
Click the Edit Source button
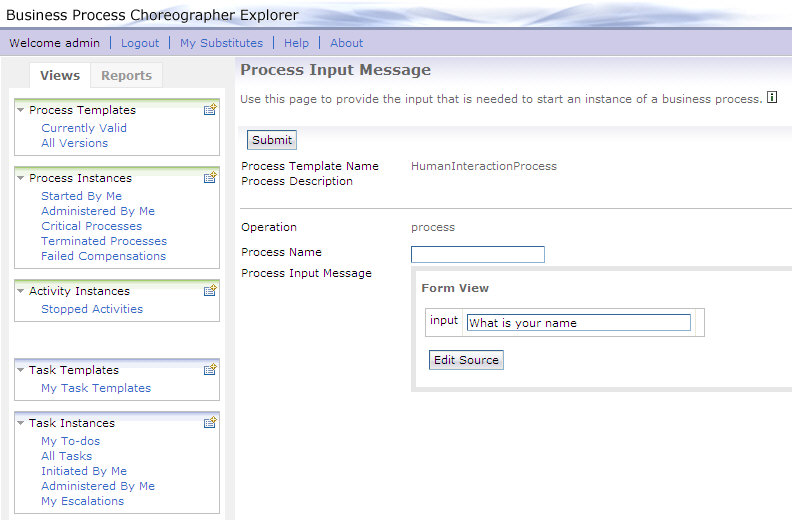coord(466,360)
